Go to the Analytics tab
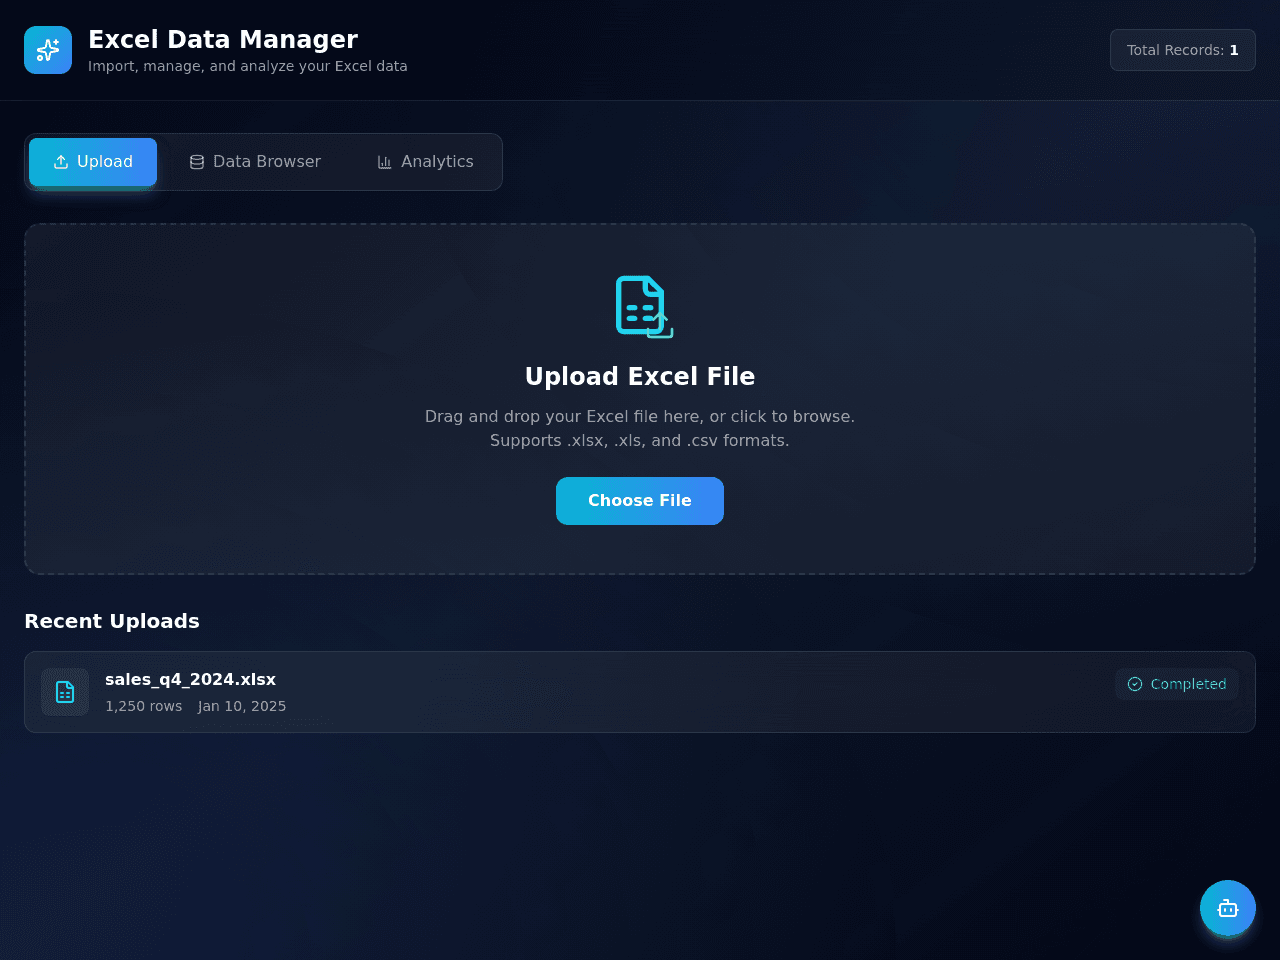Image resolution: width=1280 pixels, height=960 pixels. (425, 162)
